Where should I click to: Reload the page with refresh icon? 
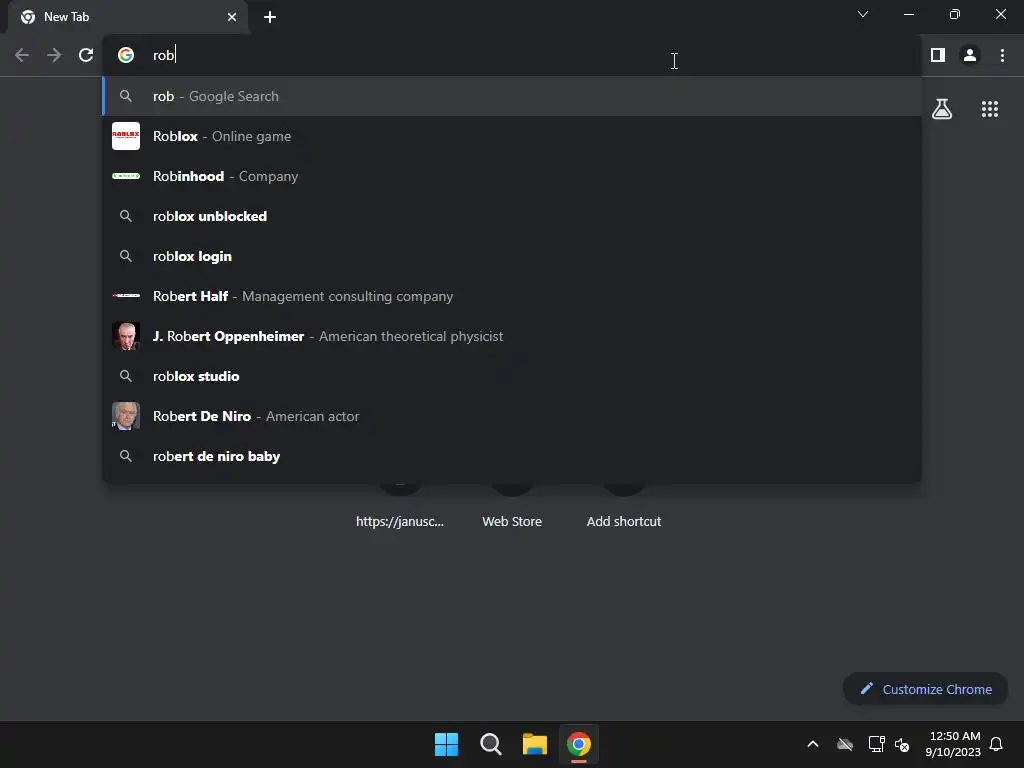pyautogui.click(x=86, y=56)
